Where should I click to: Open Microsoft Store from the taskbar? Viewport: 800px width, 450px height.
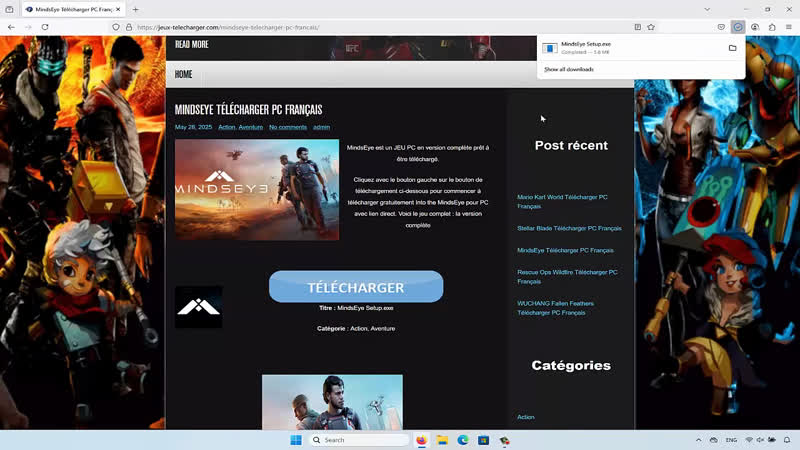(484, 440)
